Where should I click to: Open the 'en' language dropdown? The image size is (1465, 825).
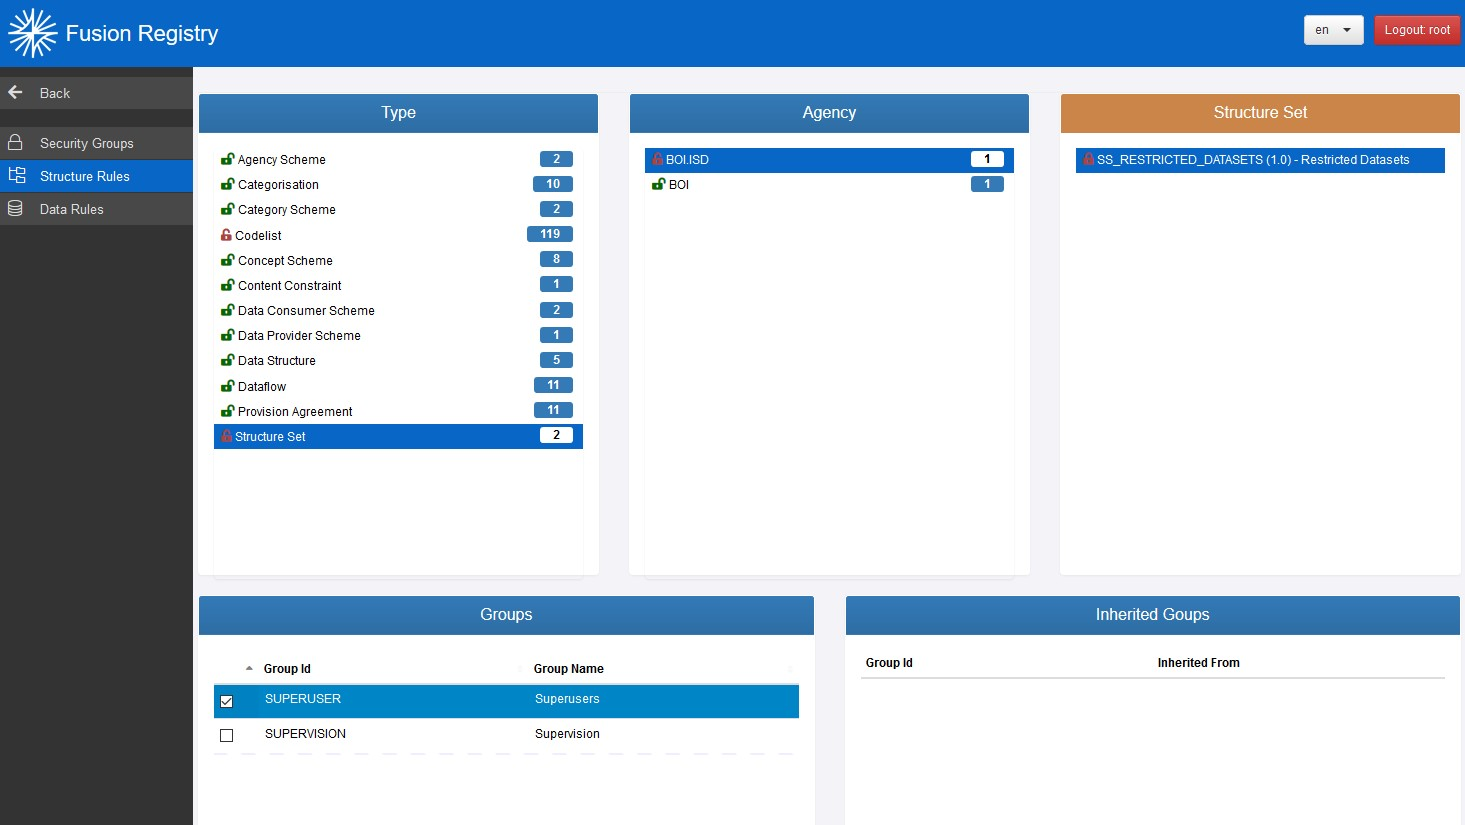pos(1333,30)
